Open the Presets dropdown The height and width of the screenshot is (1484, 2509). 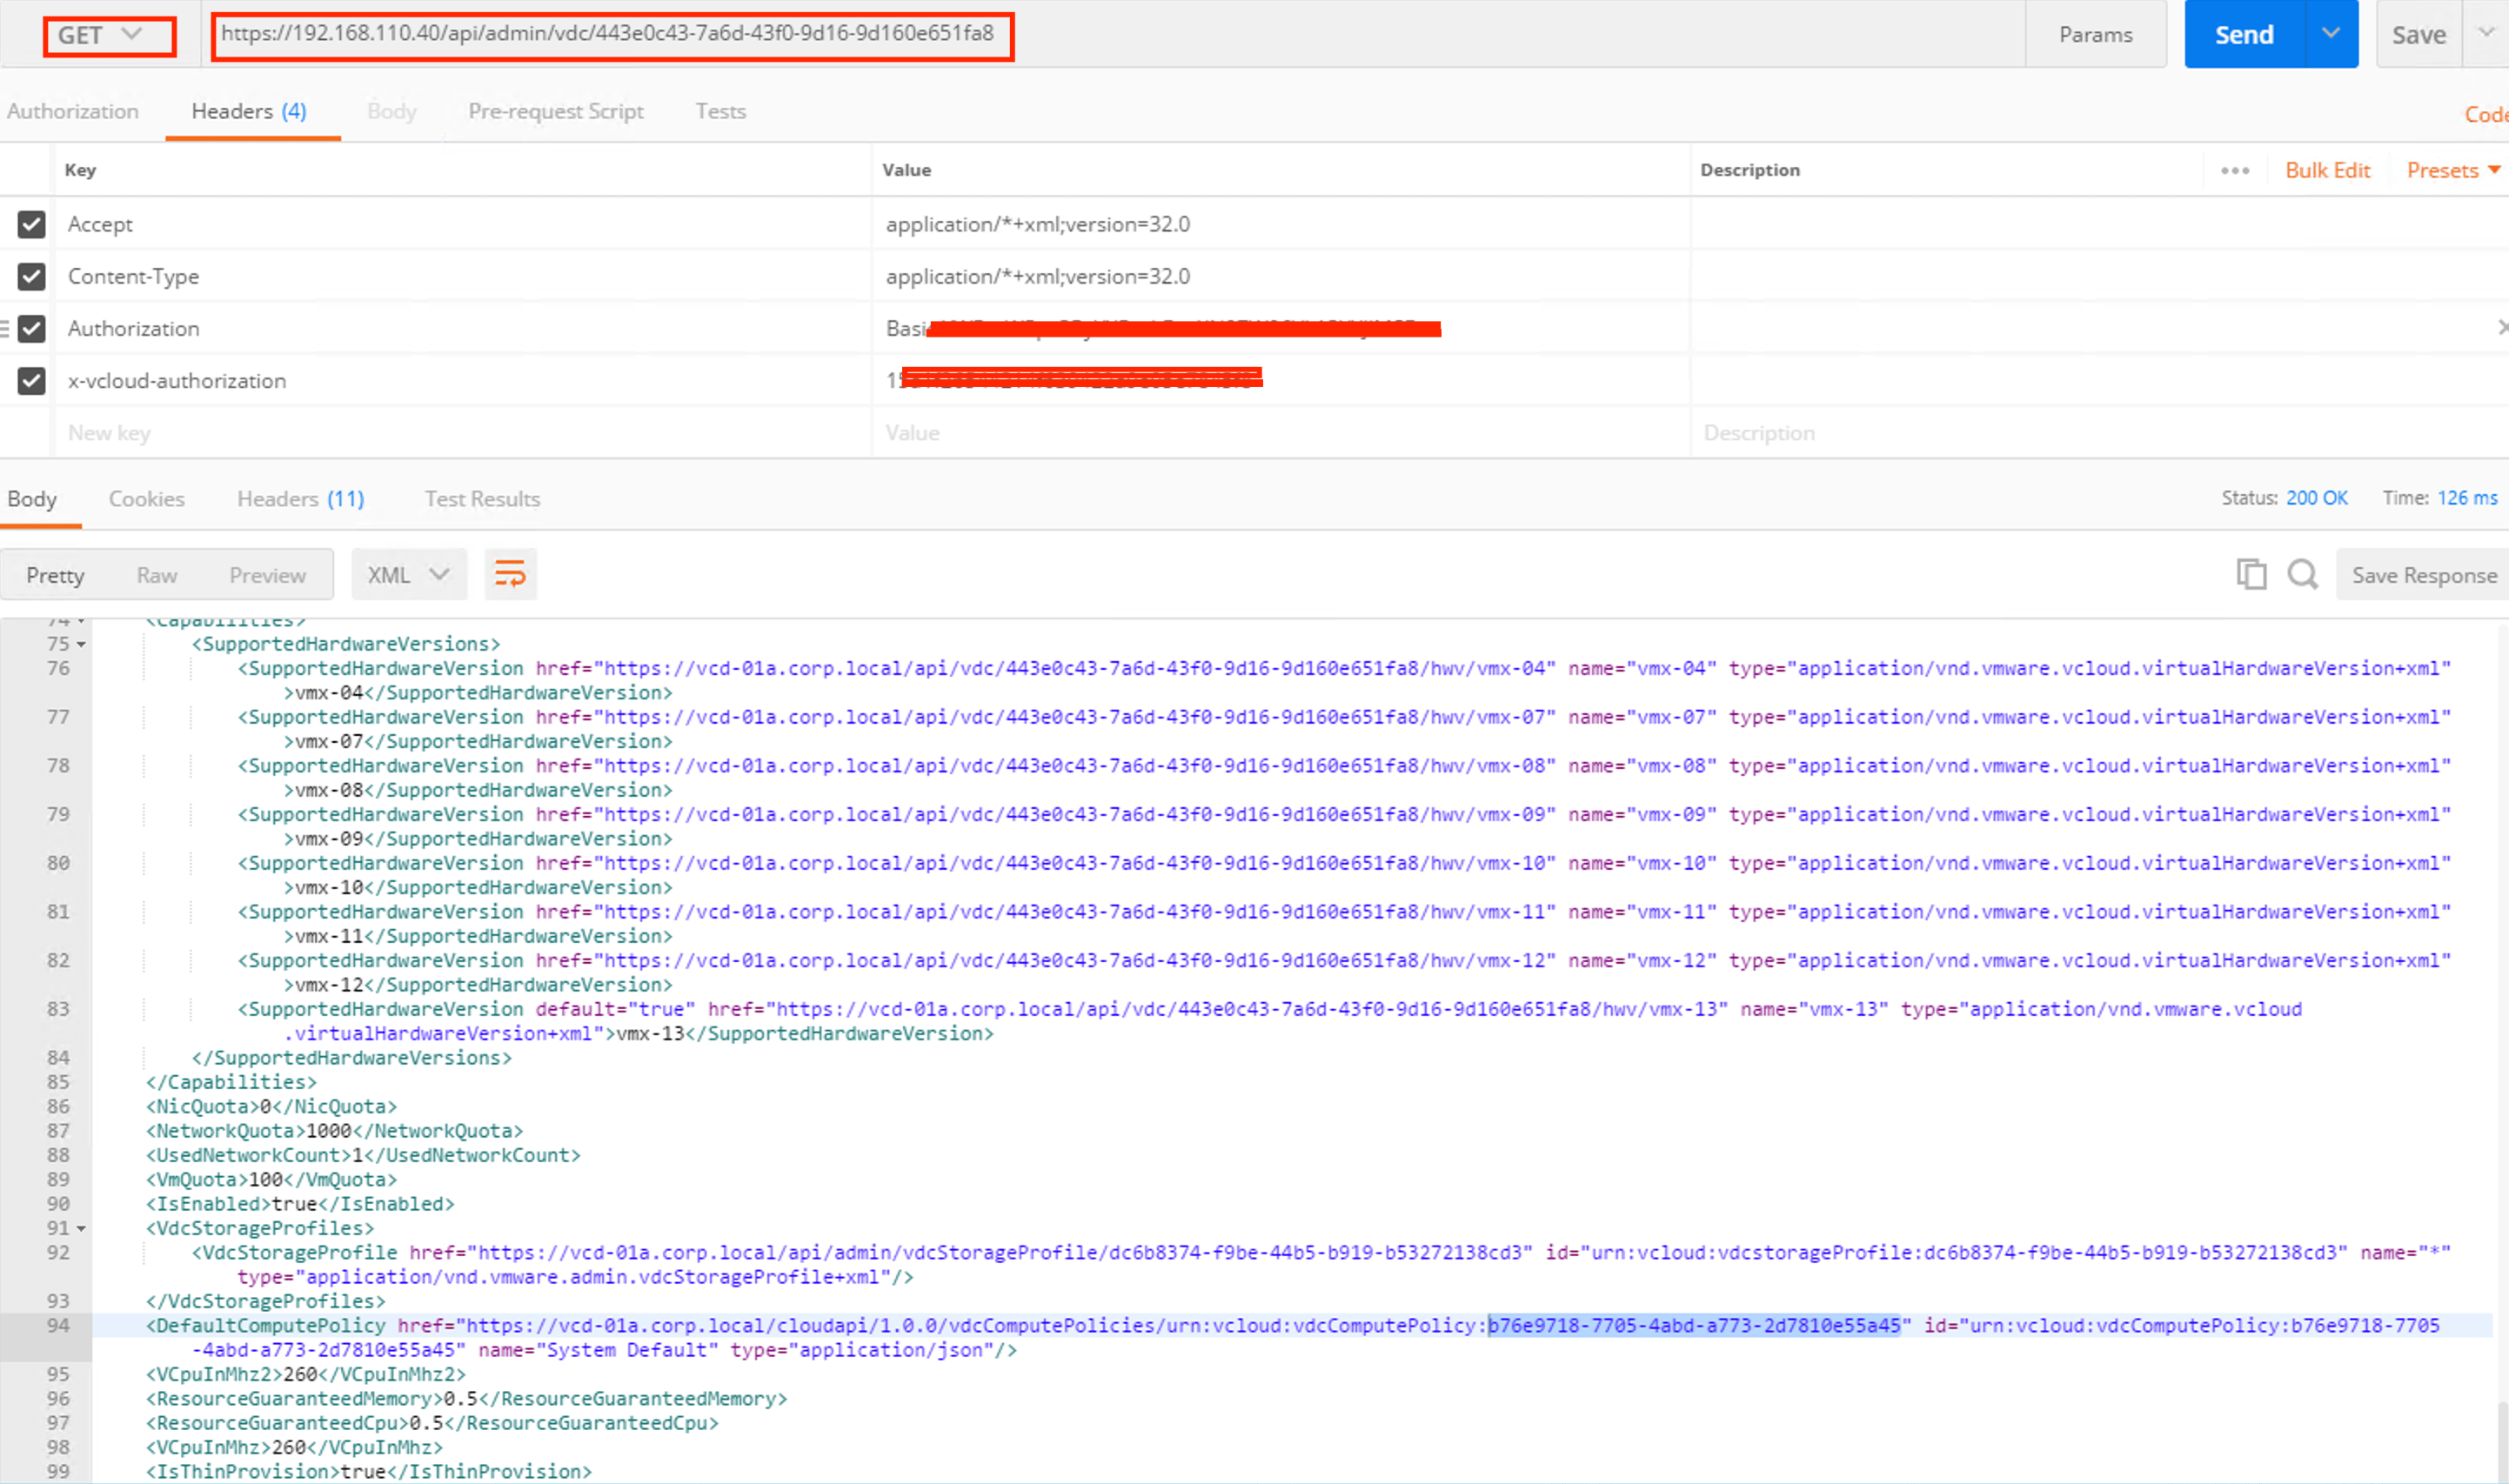click(x=2452, y=171)
